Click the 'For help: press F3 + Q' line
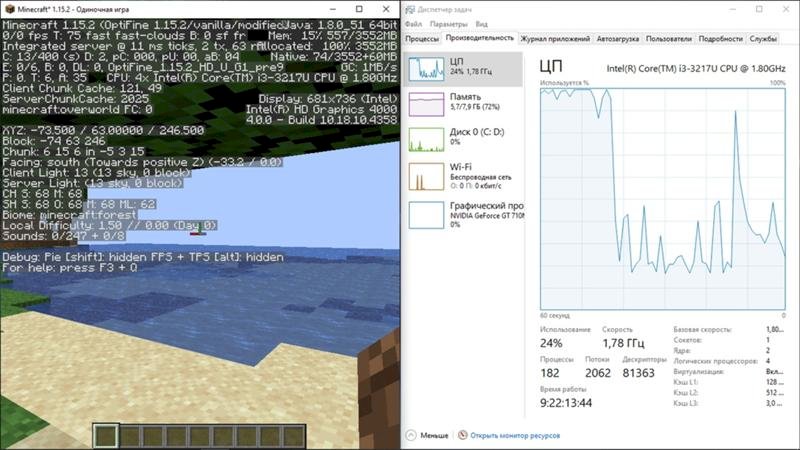Viewport: 800px width, 450px height. tap(69, 268)
